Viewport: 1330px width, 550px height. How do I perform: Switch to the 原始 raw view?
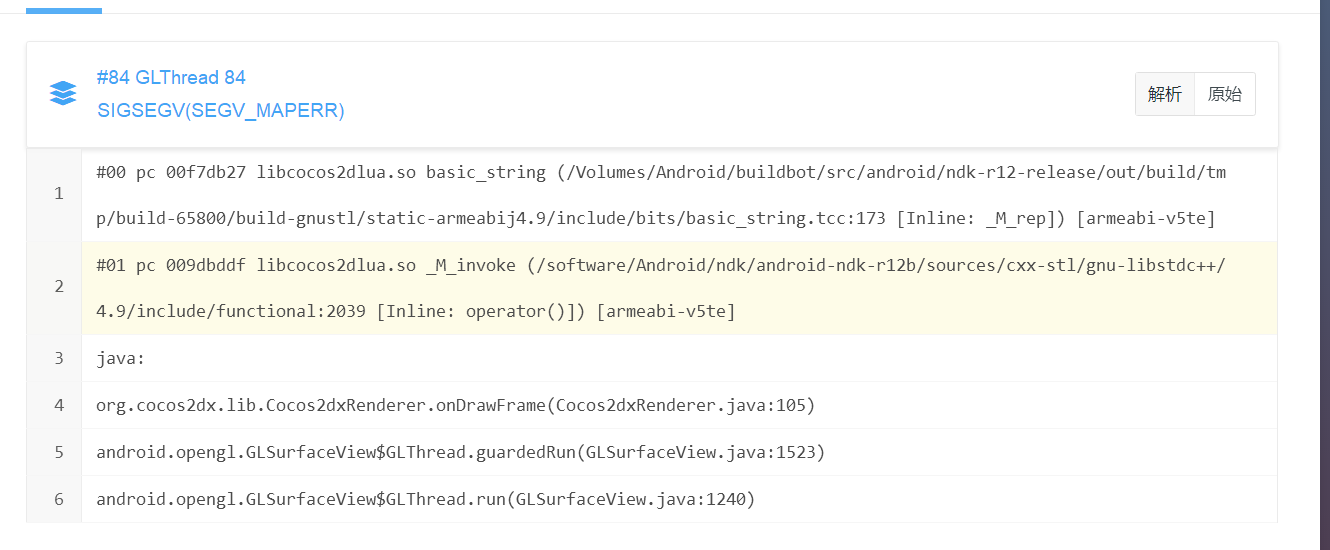1225,94
